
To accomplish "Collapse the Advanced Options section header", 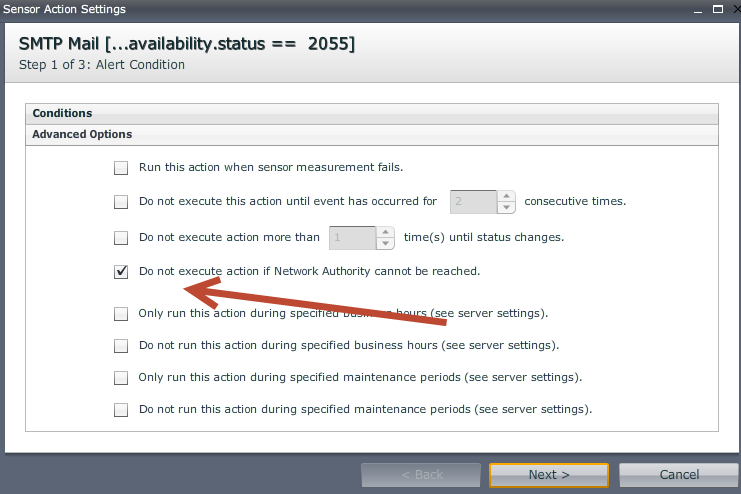I will pos(371,134).
